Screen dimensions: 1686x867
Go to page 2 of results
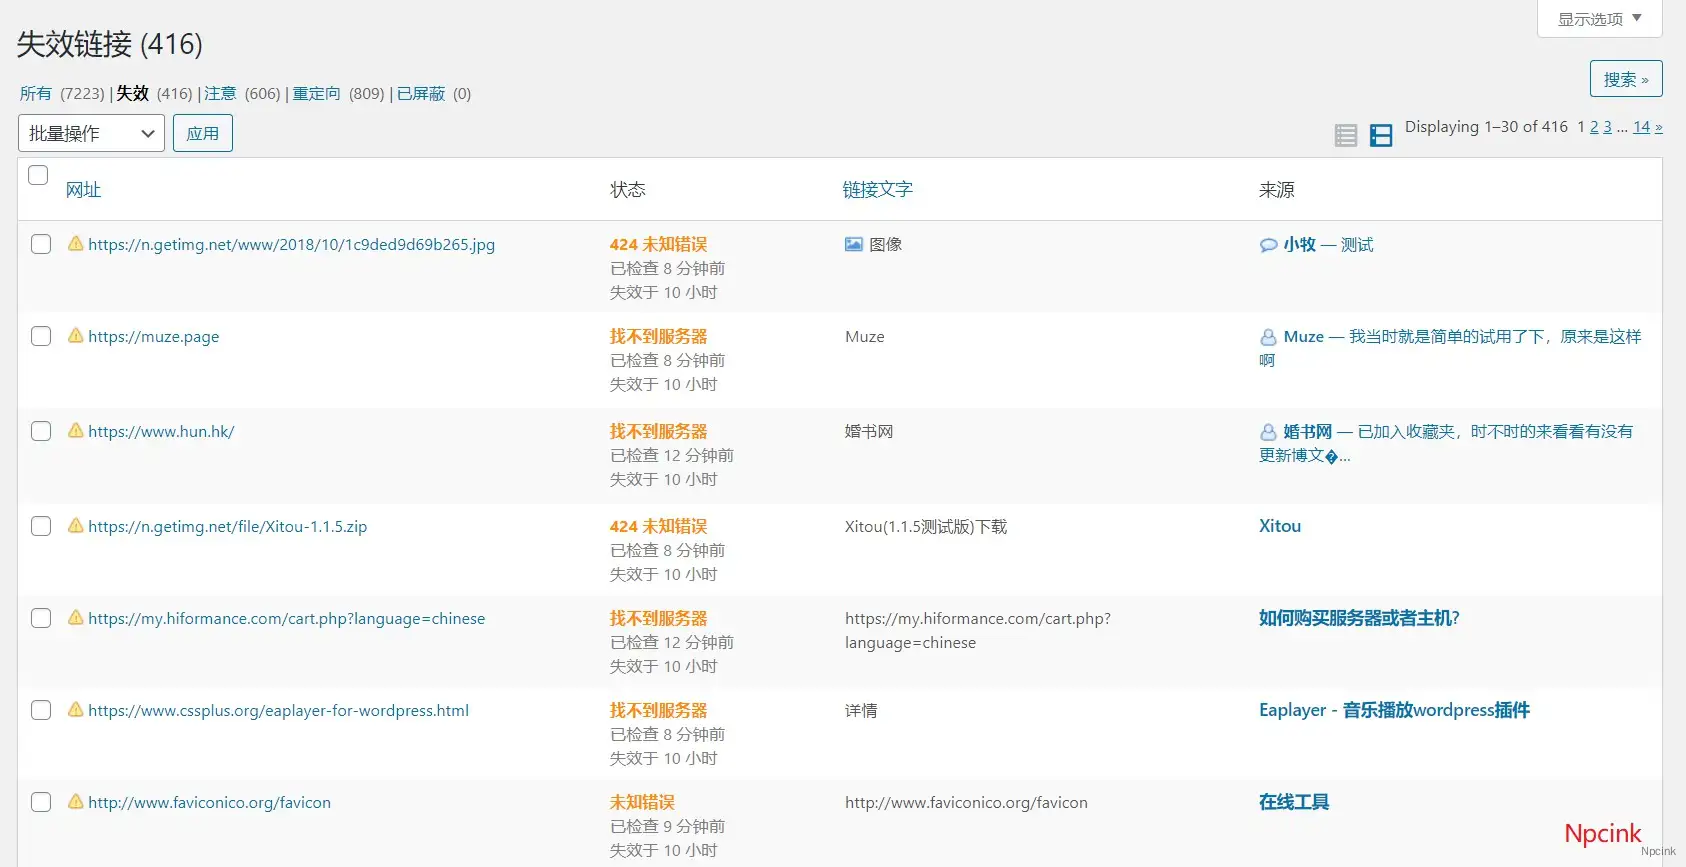[x=1594, y=126]
